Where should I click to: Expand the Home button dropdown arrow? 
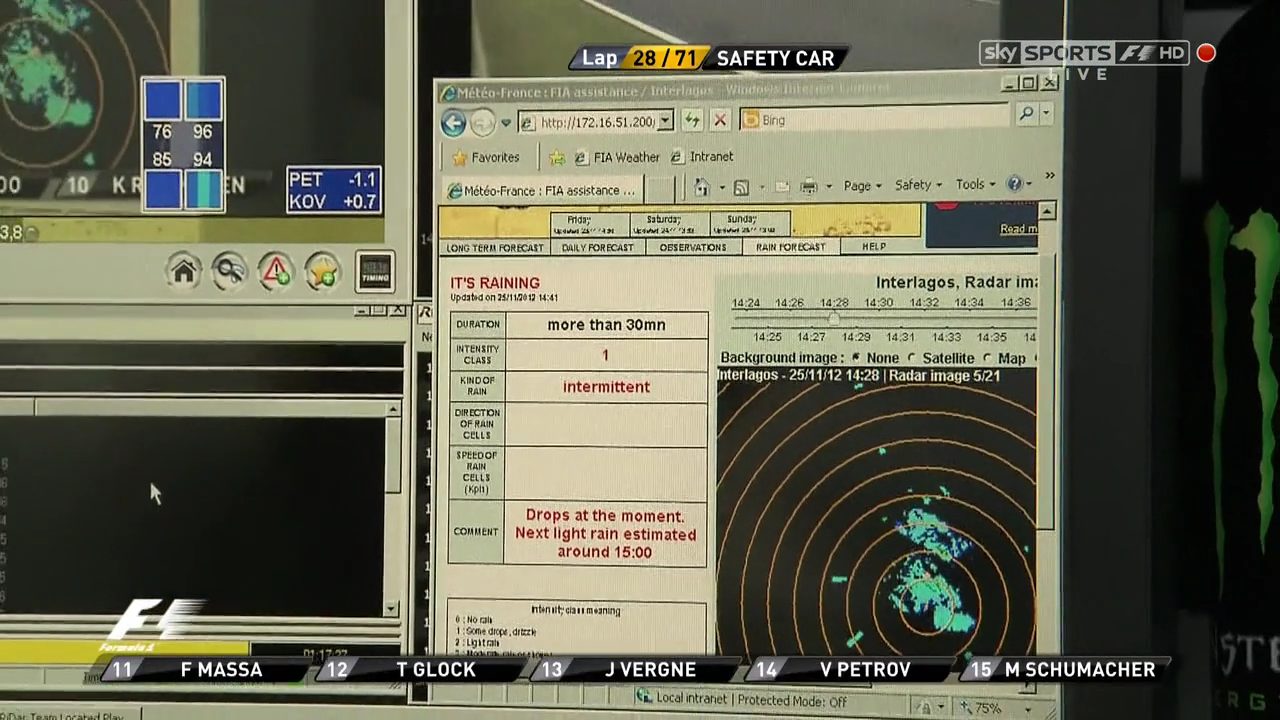[x=720, y=187]
